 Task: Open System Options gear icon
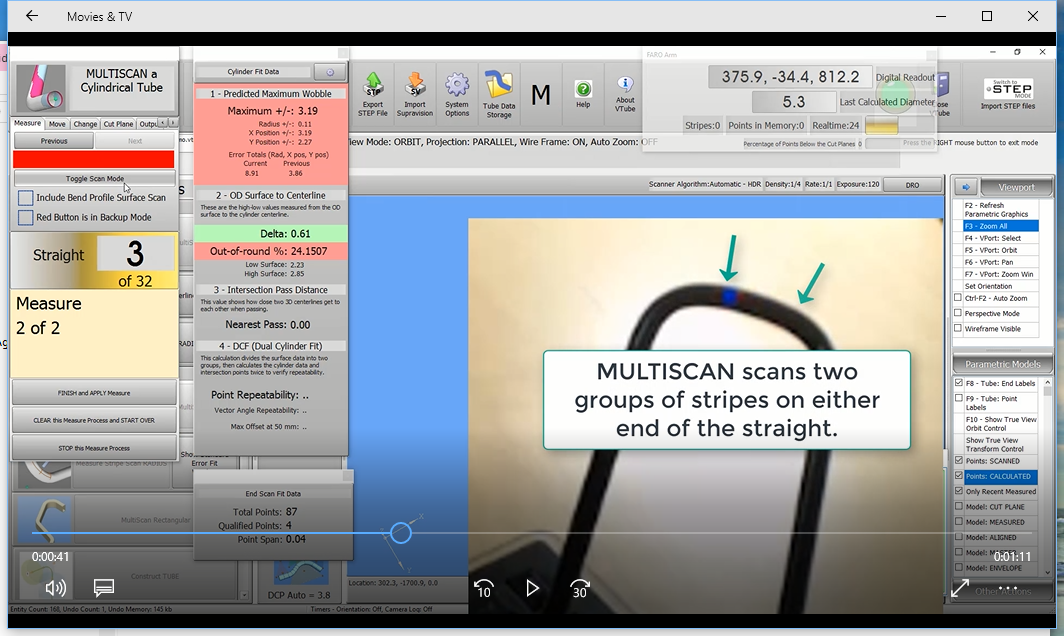[457, 94]
